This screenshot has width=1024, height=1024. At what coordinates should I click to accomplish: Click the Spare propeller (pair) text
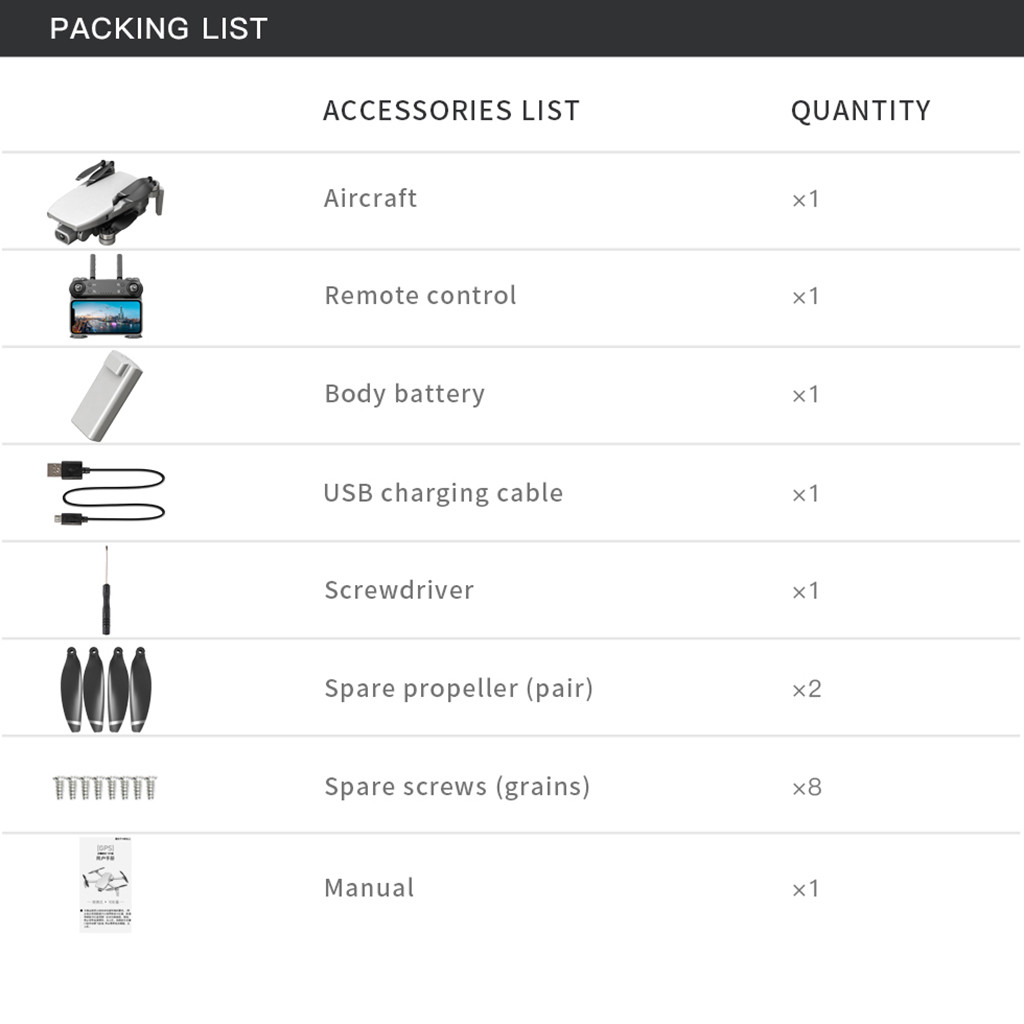point(459,689)
